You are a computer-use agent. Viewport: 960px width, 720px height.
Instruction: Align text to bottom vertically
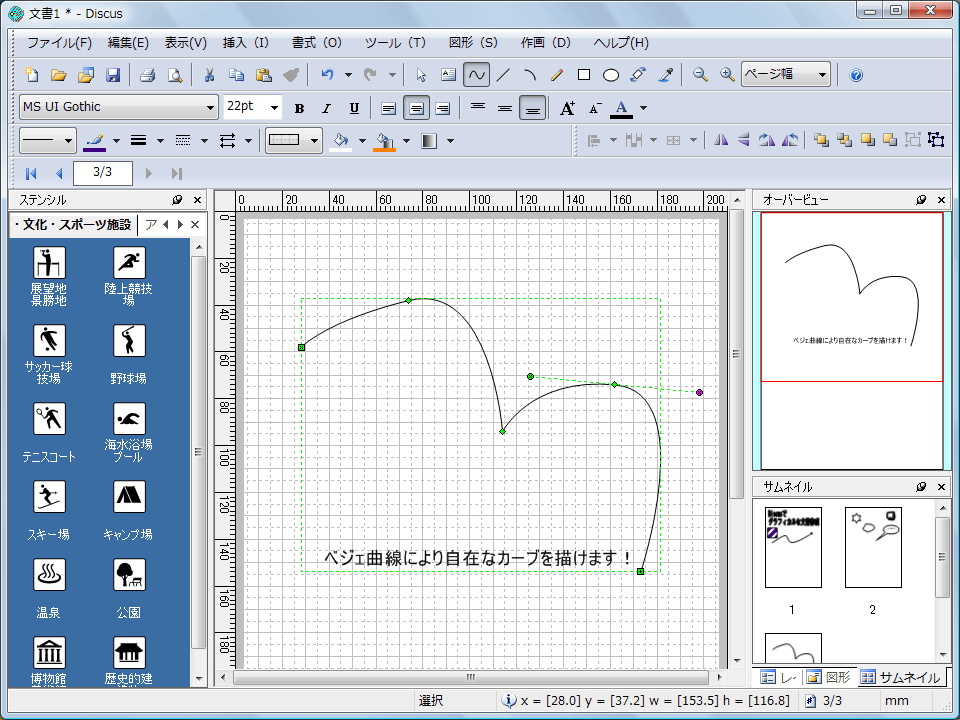(532, 108)
